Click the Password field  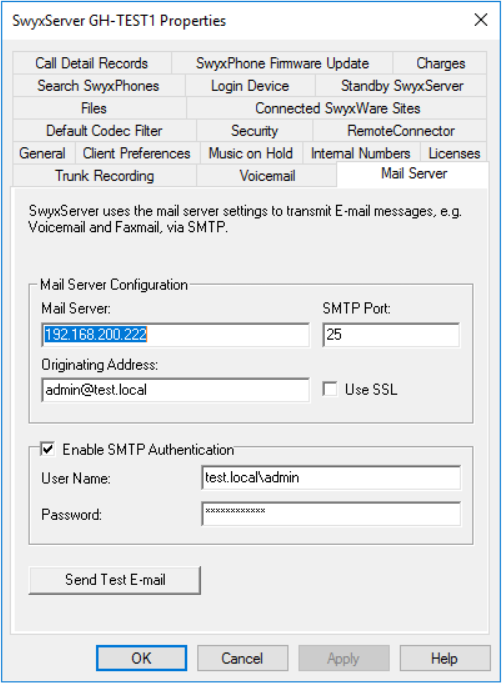(331, 514)
